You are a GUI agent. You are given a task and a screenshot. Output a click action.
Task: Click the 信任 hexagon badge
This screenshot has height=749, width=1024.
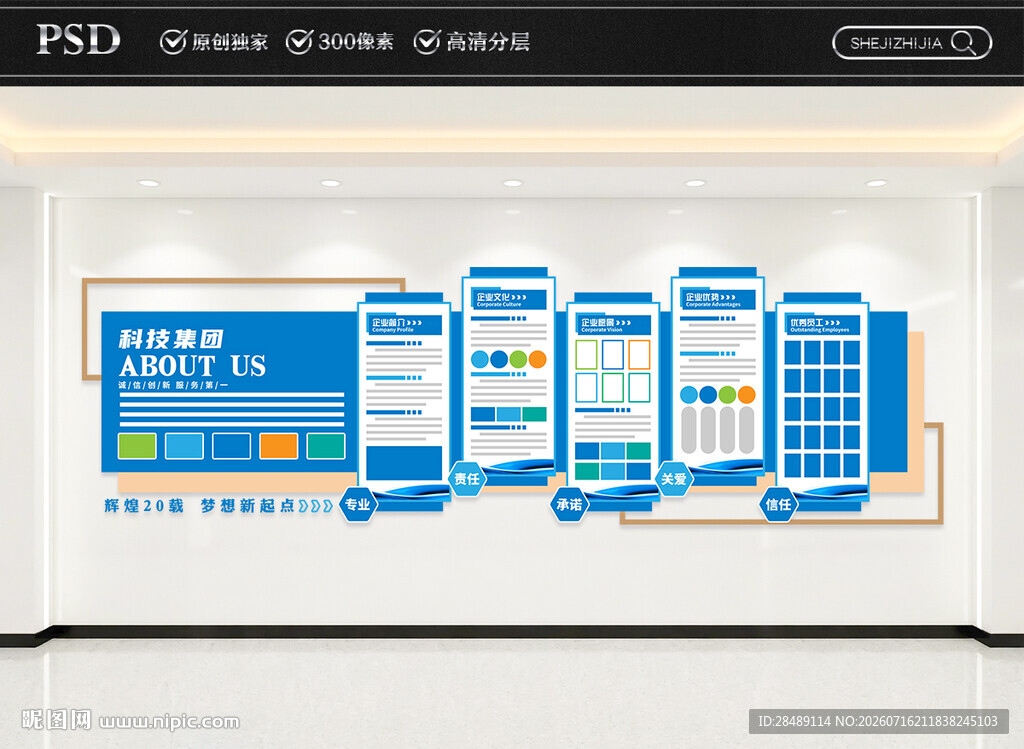pos(778,505)
